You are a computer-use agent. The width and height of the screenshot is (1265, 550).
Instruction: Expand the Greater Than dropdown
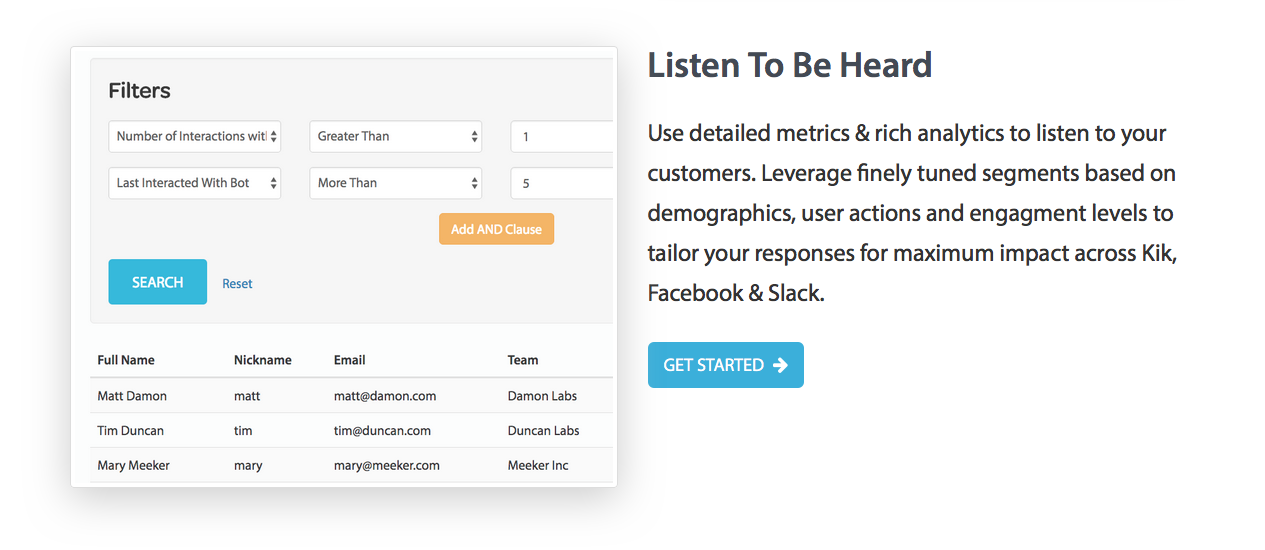click(x=395, y=137)
